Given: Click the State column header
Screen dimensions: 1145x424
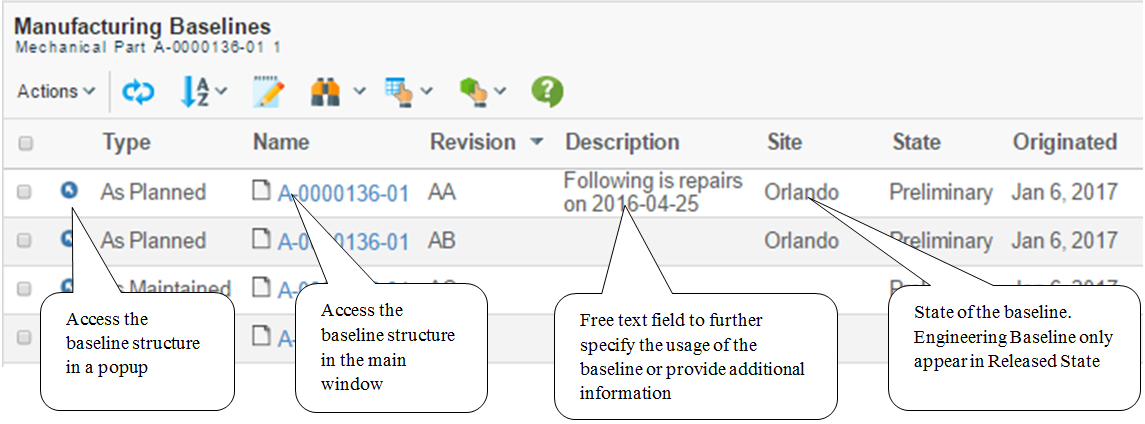Looking at the screenshot, I should tap(916, 143).
